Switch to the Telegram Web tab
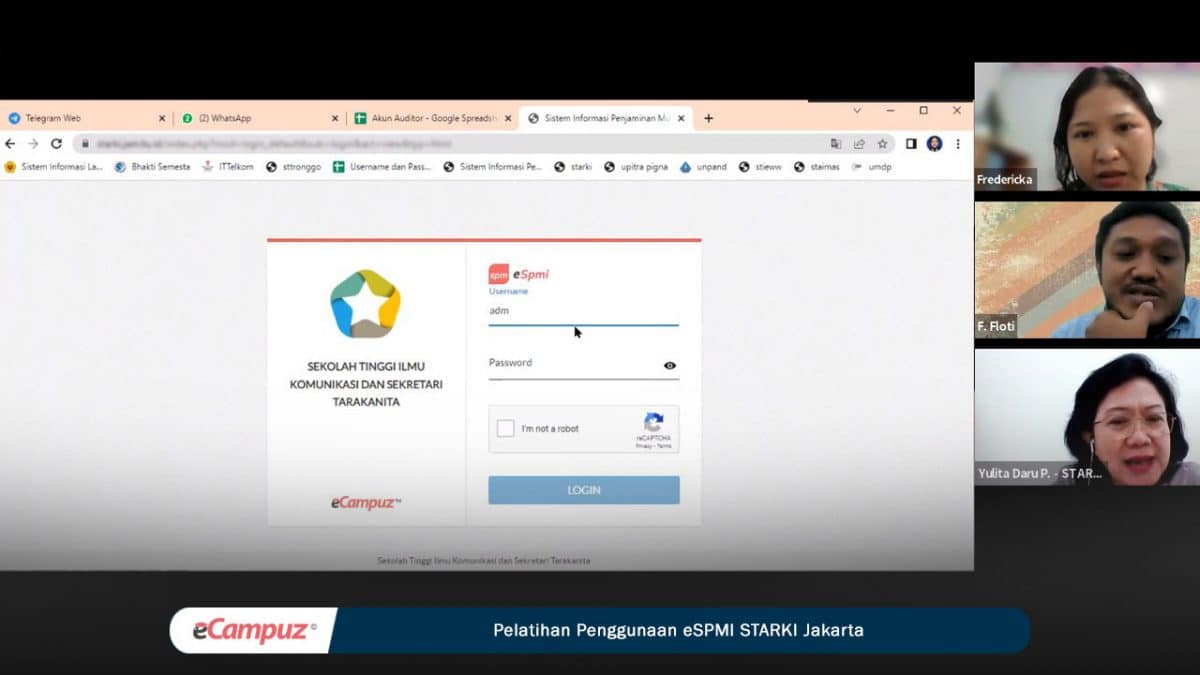The image size is (1200, 675). [x=86, y=118]
